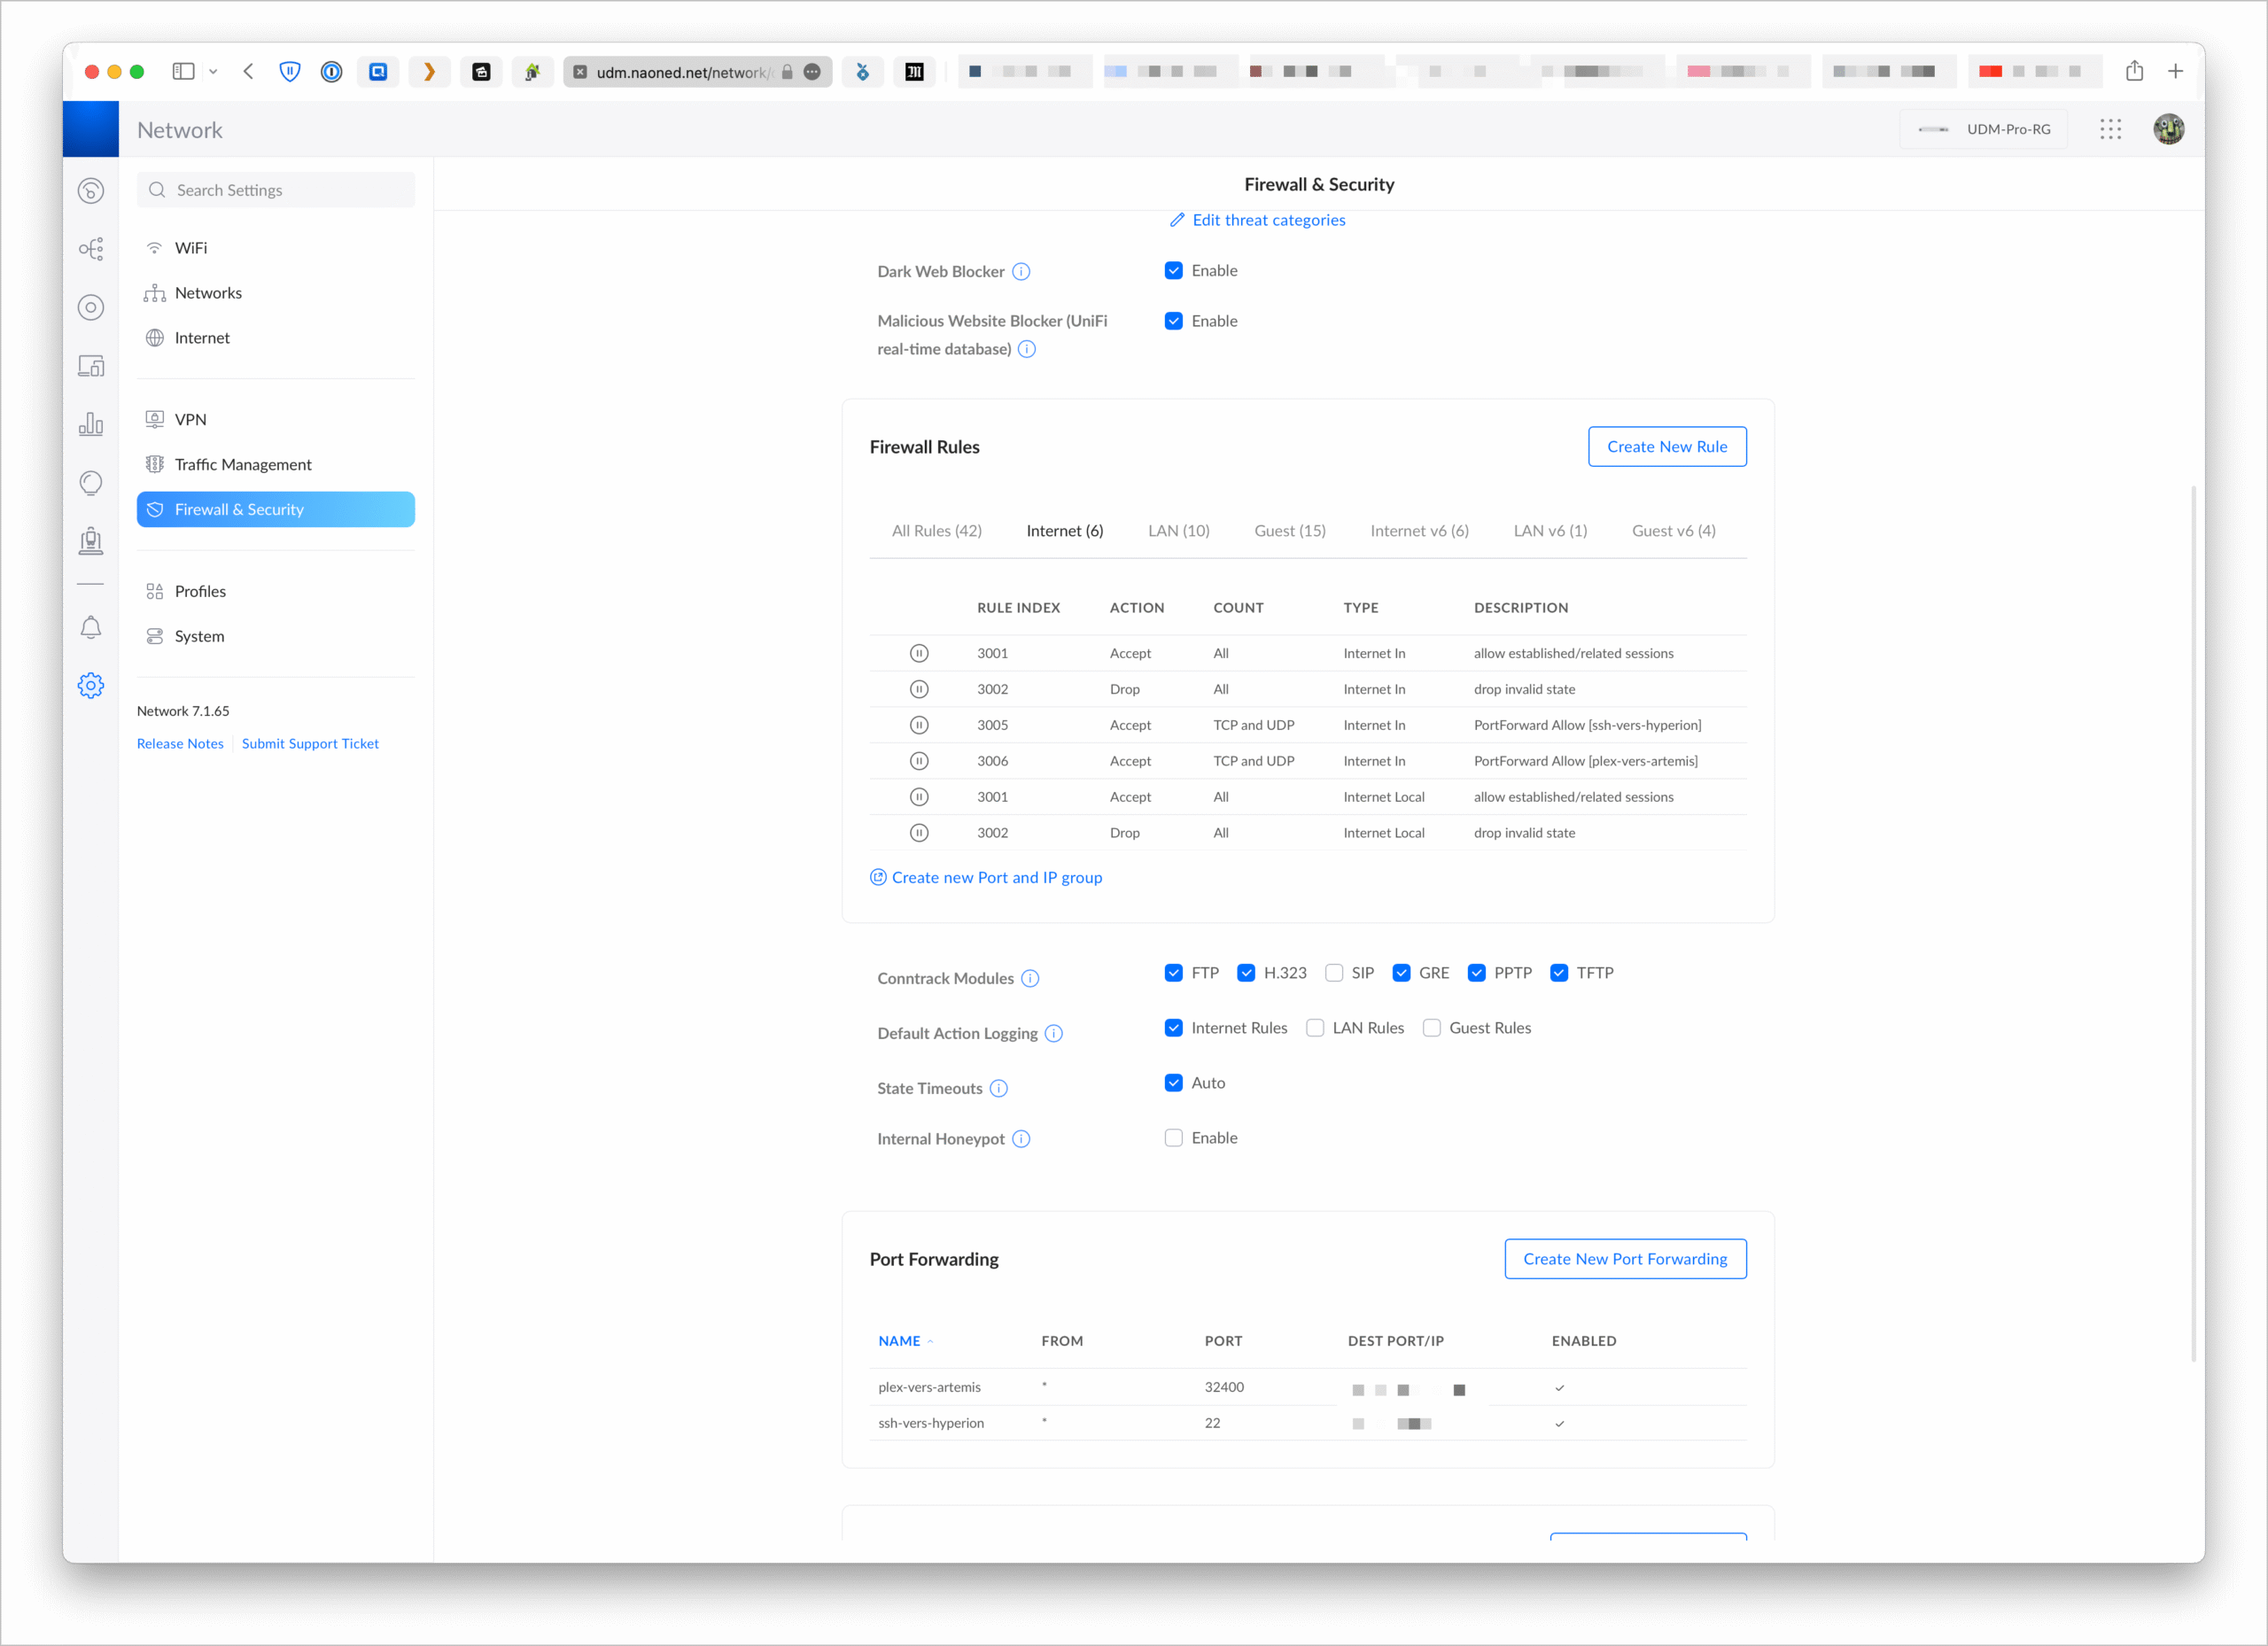2268x1646 pixels.
Task: Click the settings gear icon in the sidebar
Action: point(91,685)
